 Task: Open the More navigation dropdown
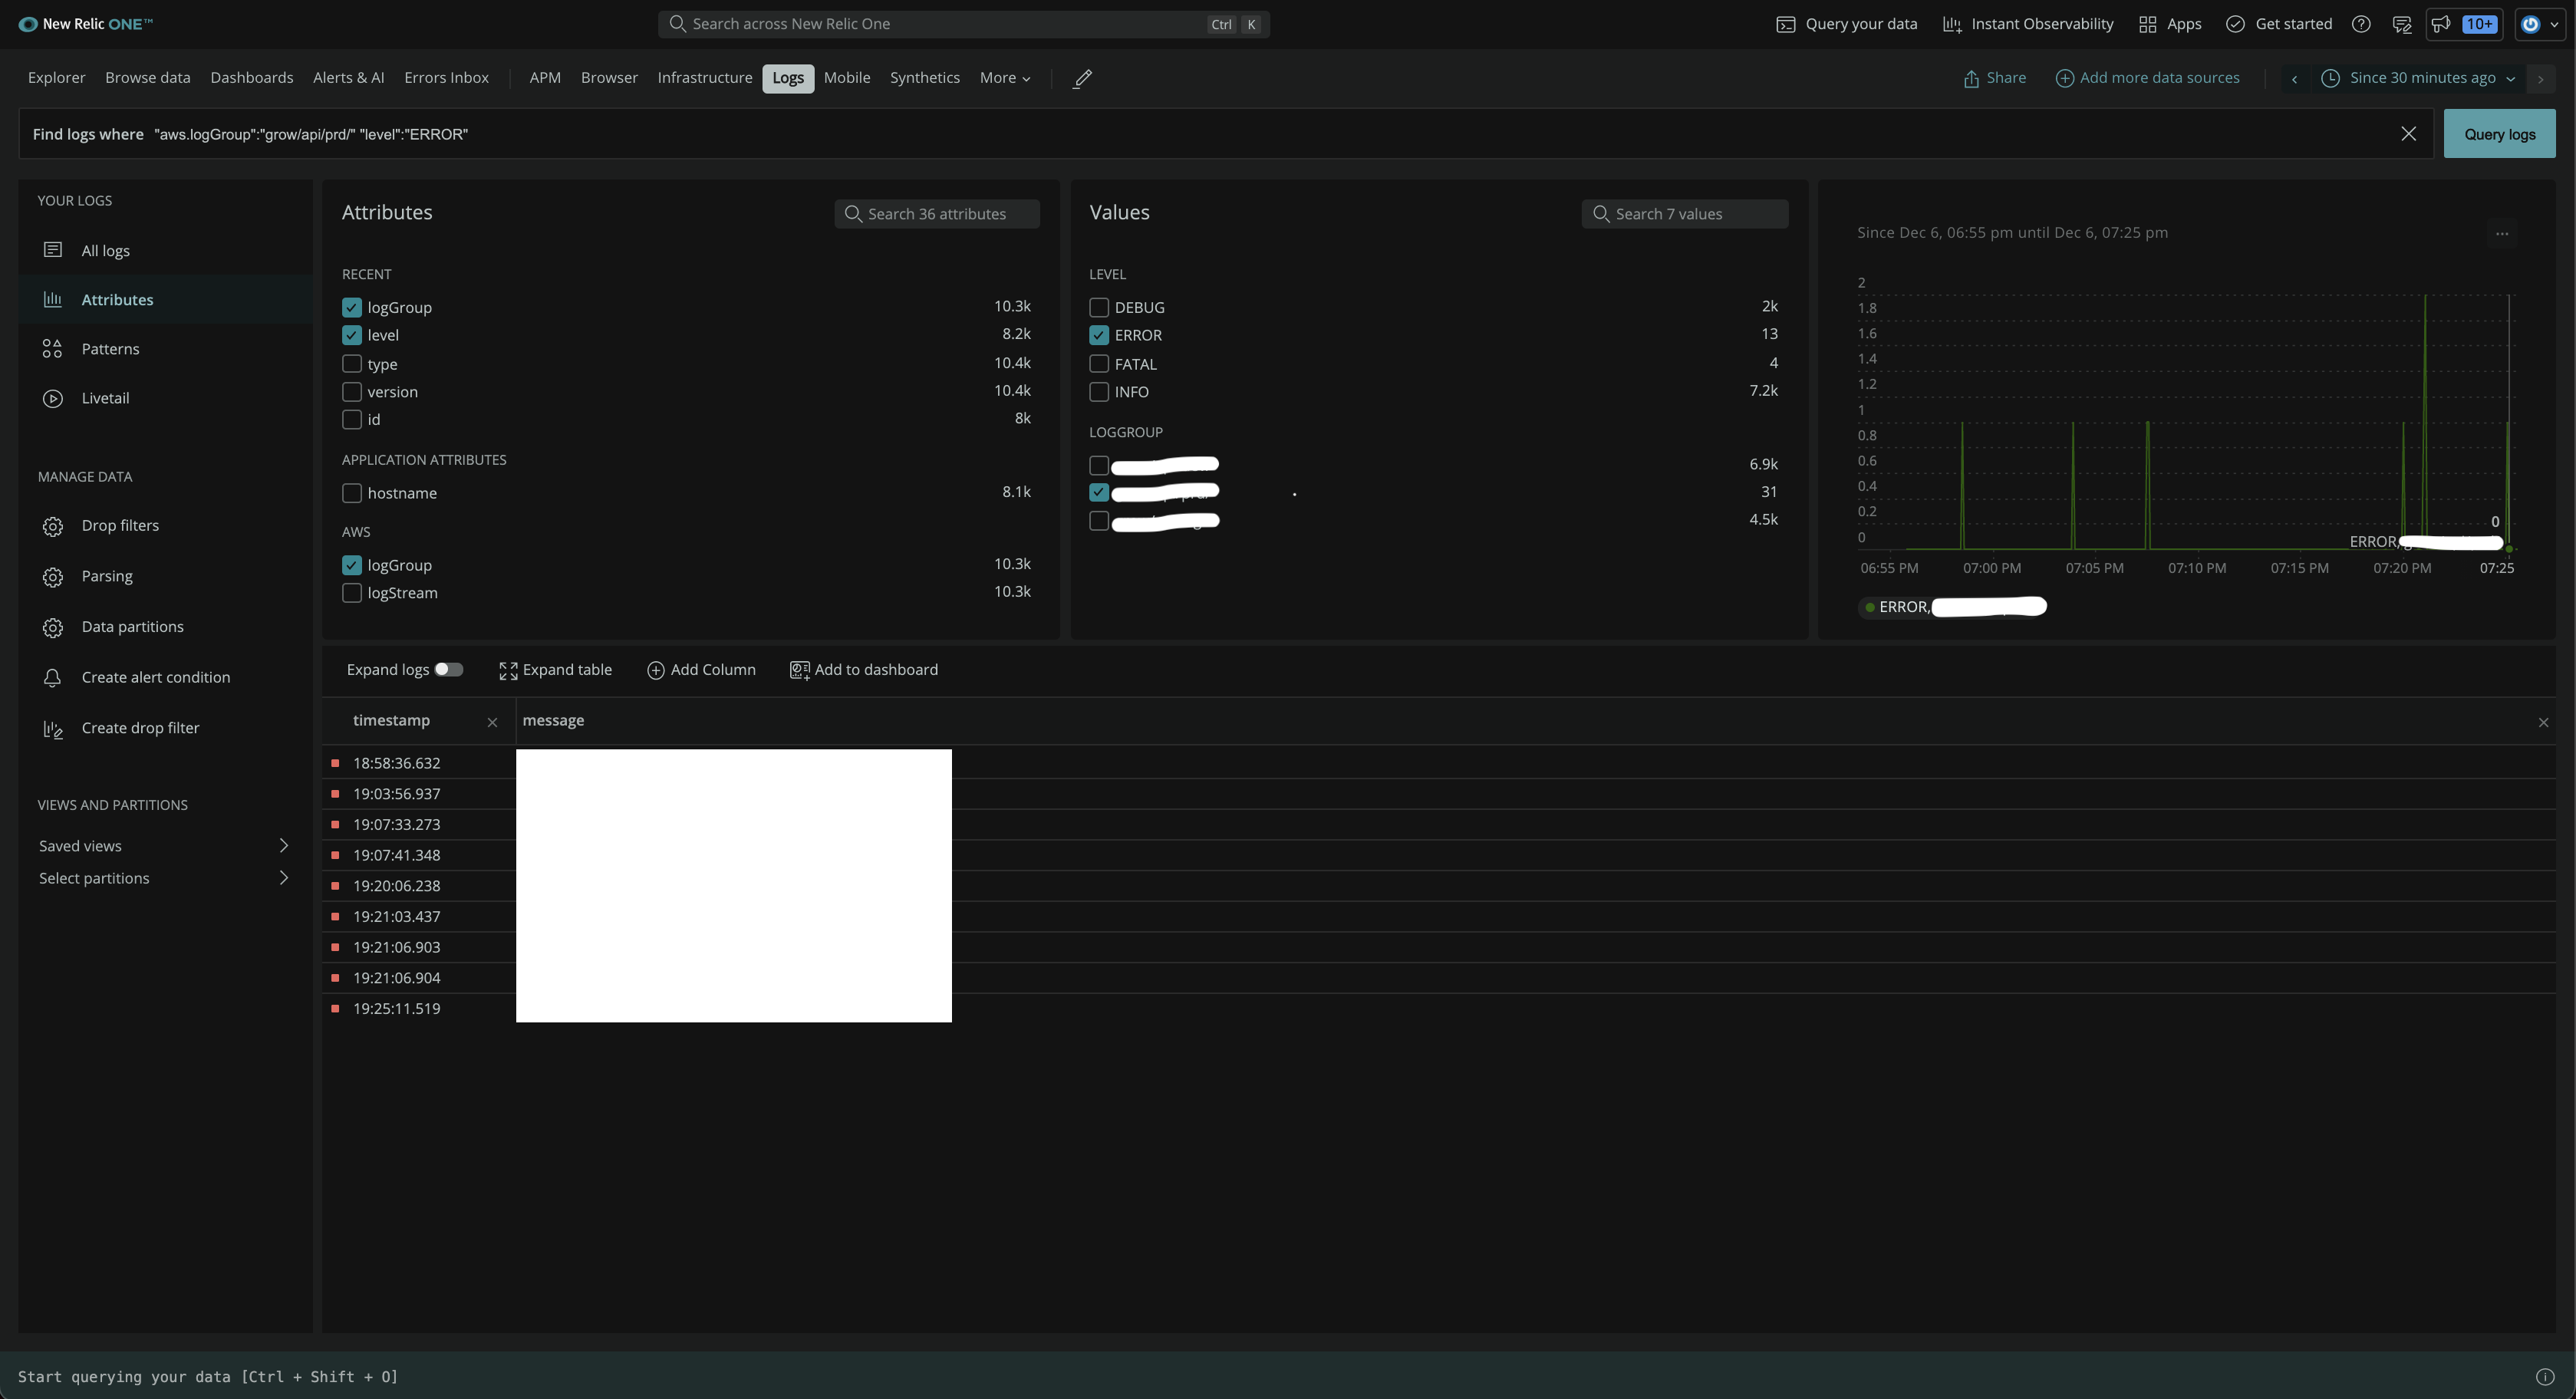[x=1005, y=78]
